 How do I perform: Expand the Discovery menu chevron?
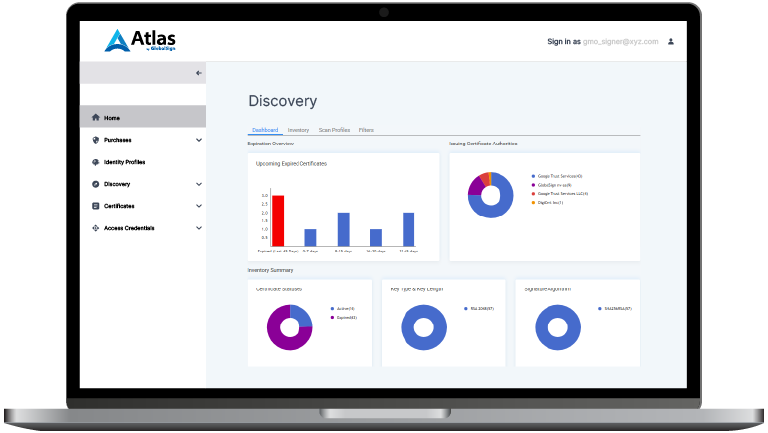click(x=199, y=184)
